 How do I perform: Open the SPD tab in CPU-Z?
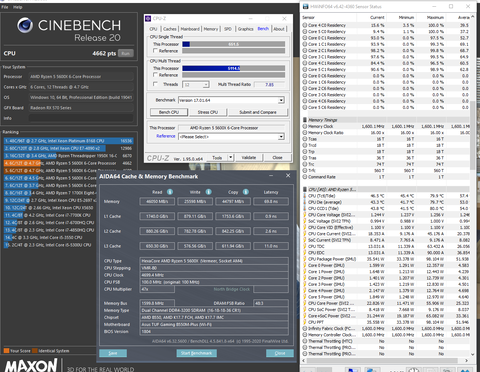click(x=228, y=29)
